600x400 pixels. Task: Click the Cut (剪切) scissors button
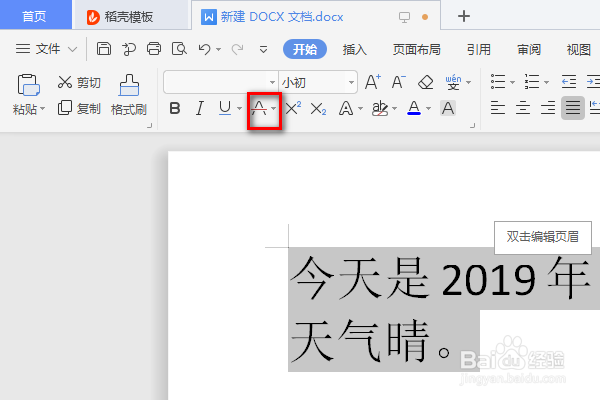(x=79, y=82)
